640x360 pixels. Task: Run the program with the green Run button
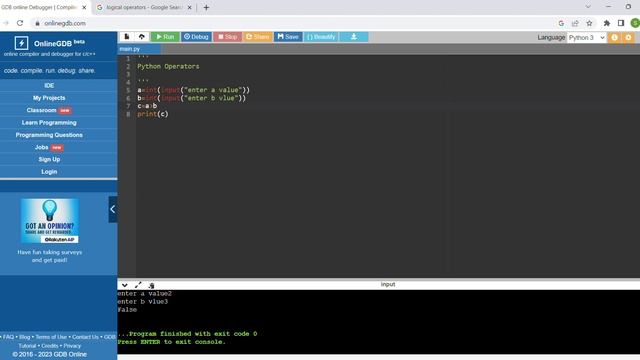click(165, 37)
